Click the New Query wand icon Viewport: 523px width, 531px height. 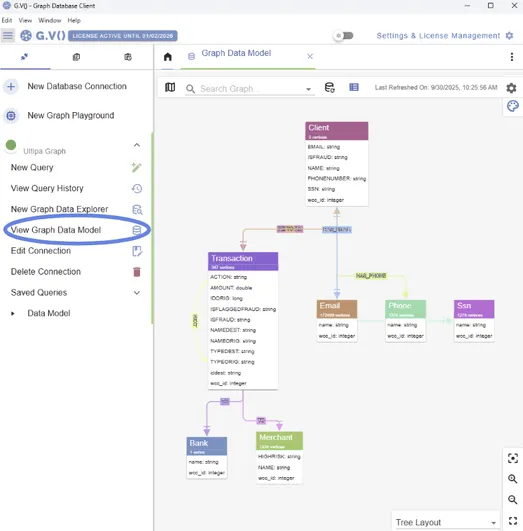[x=137, y=167]
